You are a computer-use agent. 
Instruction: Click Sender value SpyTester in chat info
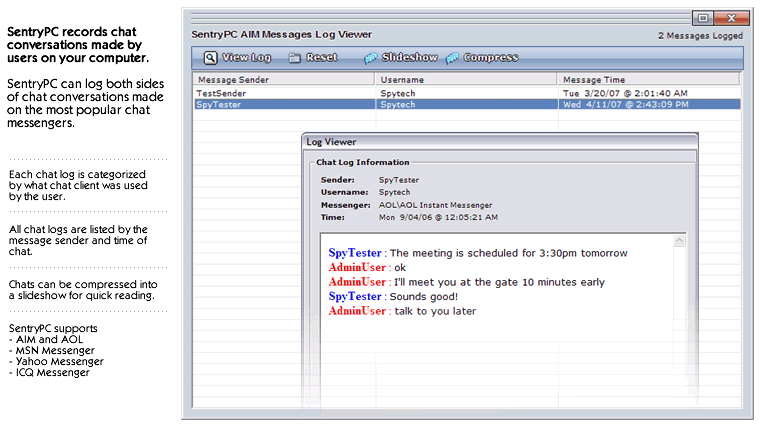(398, 180)
